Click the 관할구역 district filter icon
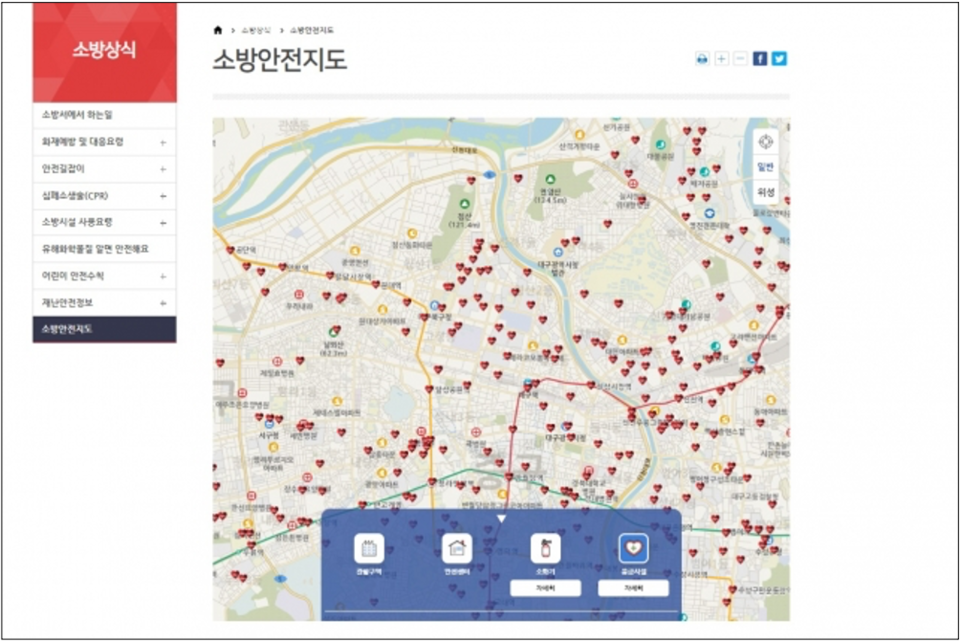Screen dimensions: 960x641 coord(370,548)
